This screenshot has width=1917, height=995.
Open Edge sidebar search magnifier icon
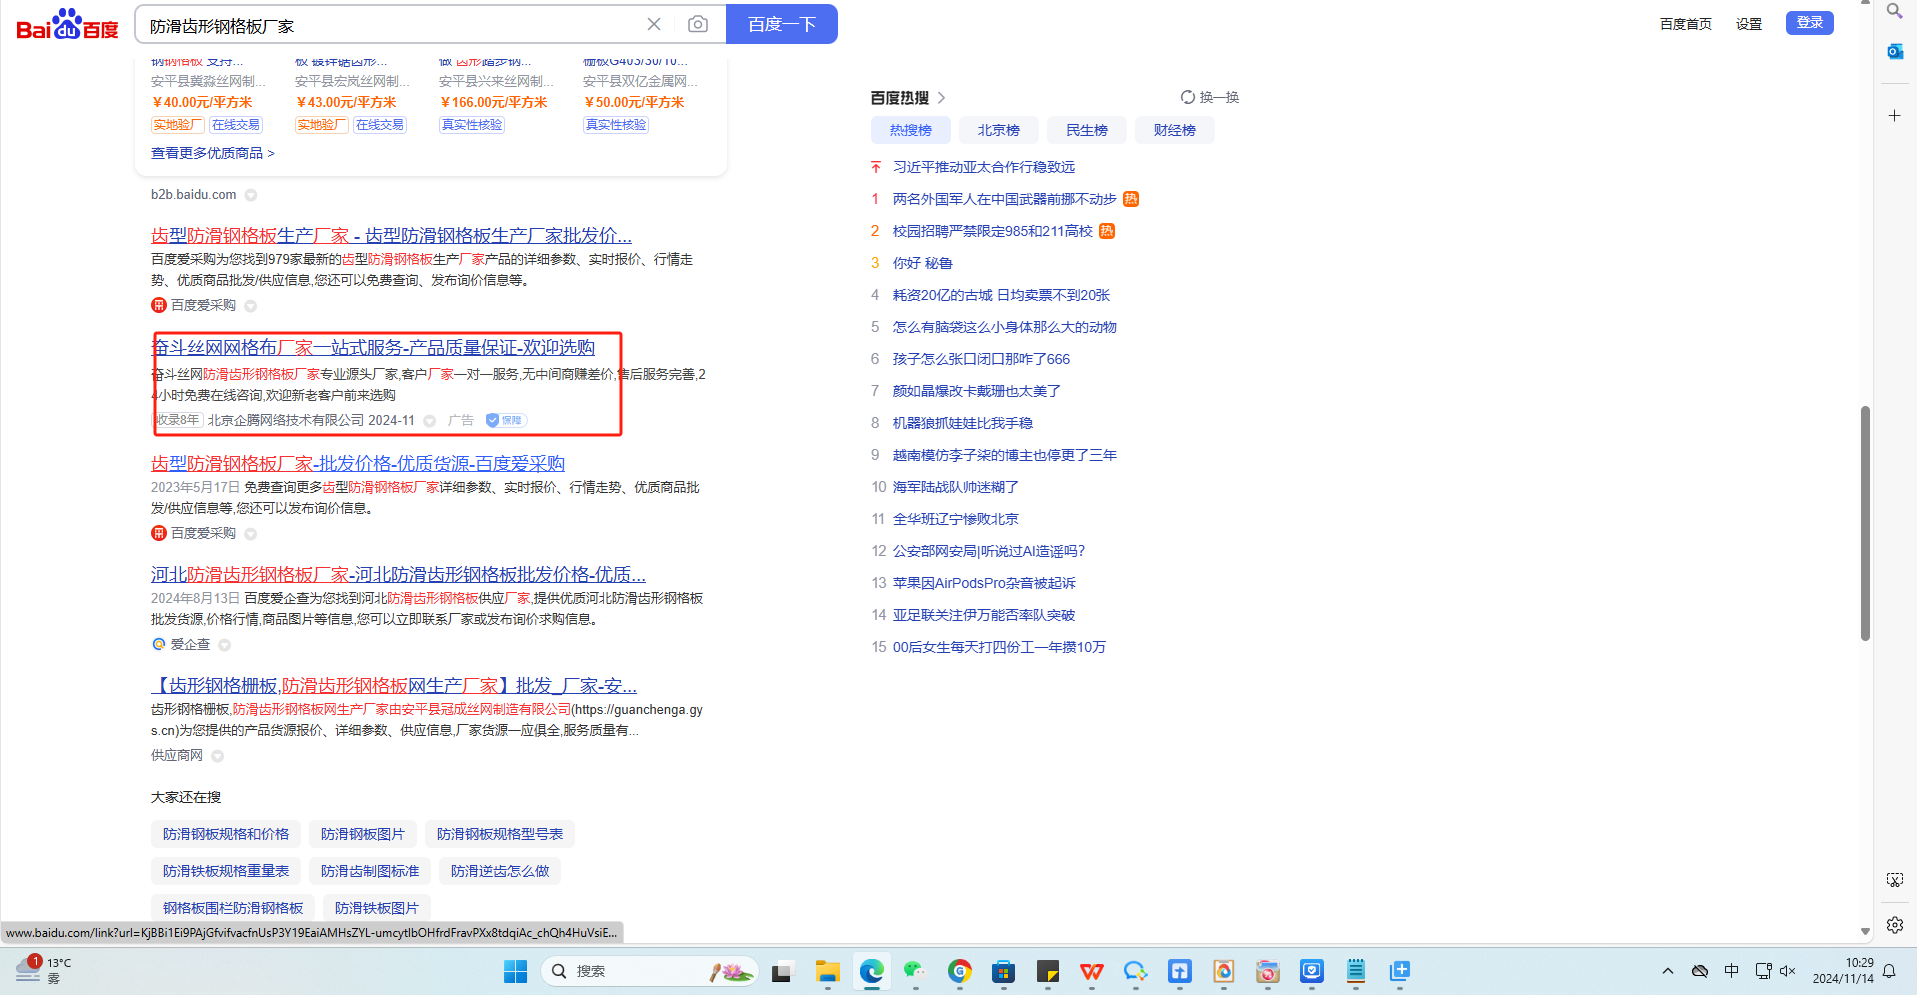(1894, 11)
